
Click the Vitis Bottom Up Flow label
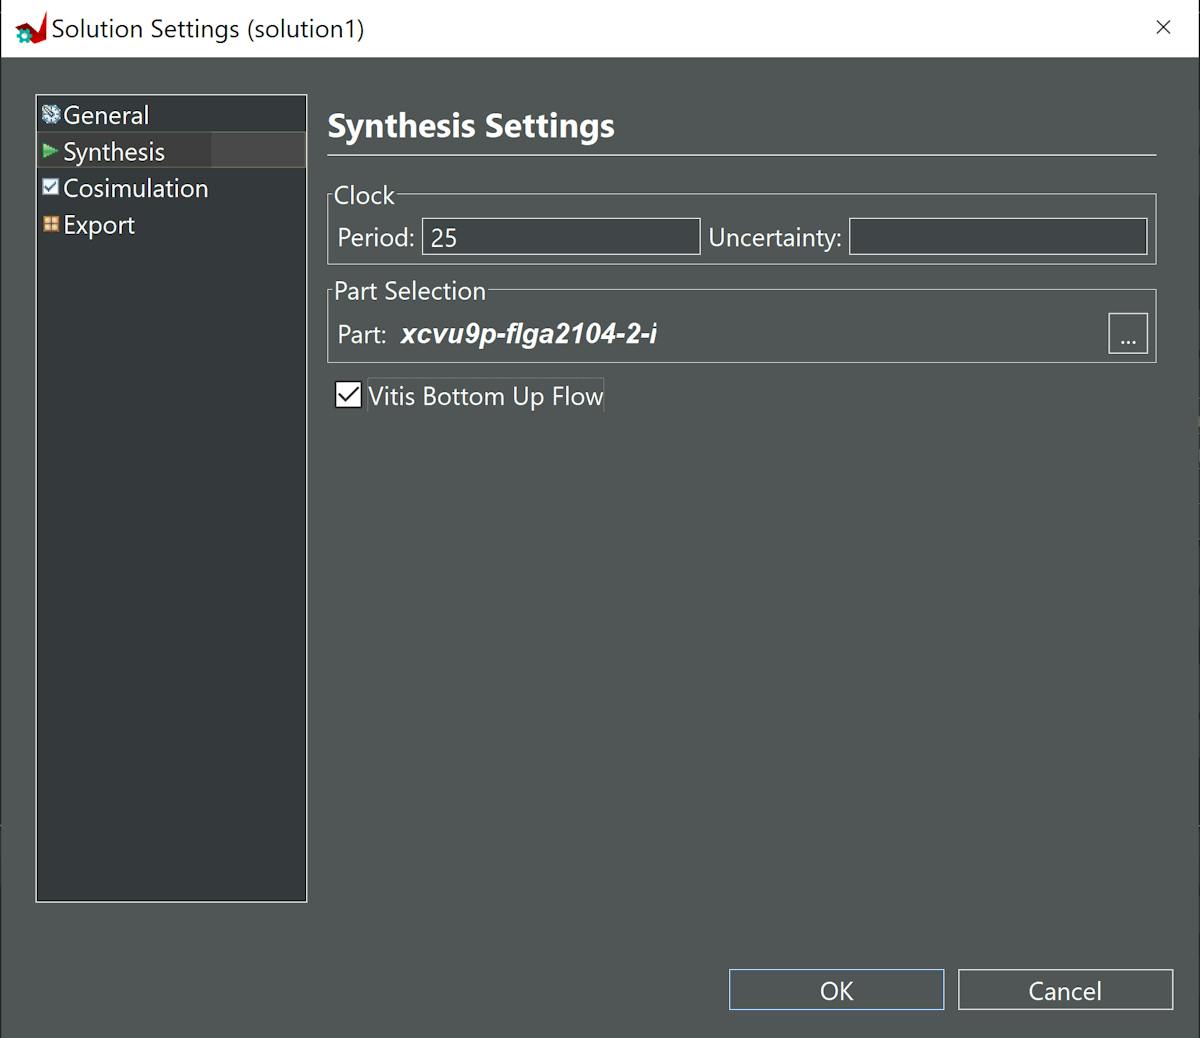485,396
